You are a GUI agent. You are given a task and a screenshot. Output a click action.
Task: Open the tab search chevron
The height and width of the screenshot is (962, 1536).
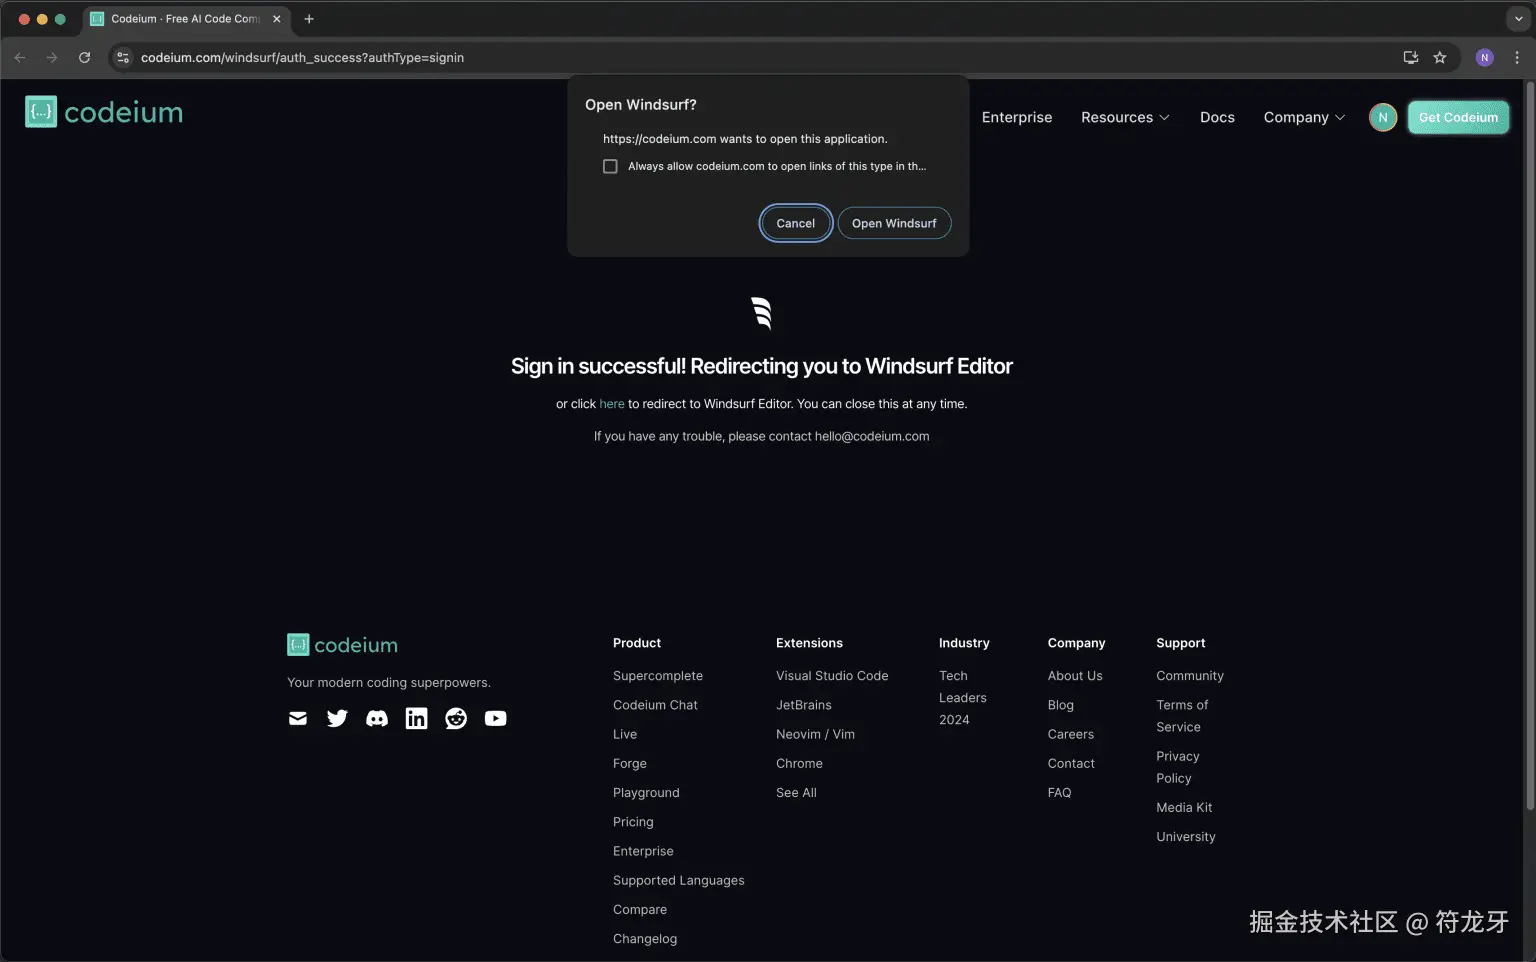[1518, 19]
